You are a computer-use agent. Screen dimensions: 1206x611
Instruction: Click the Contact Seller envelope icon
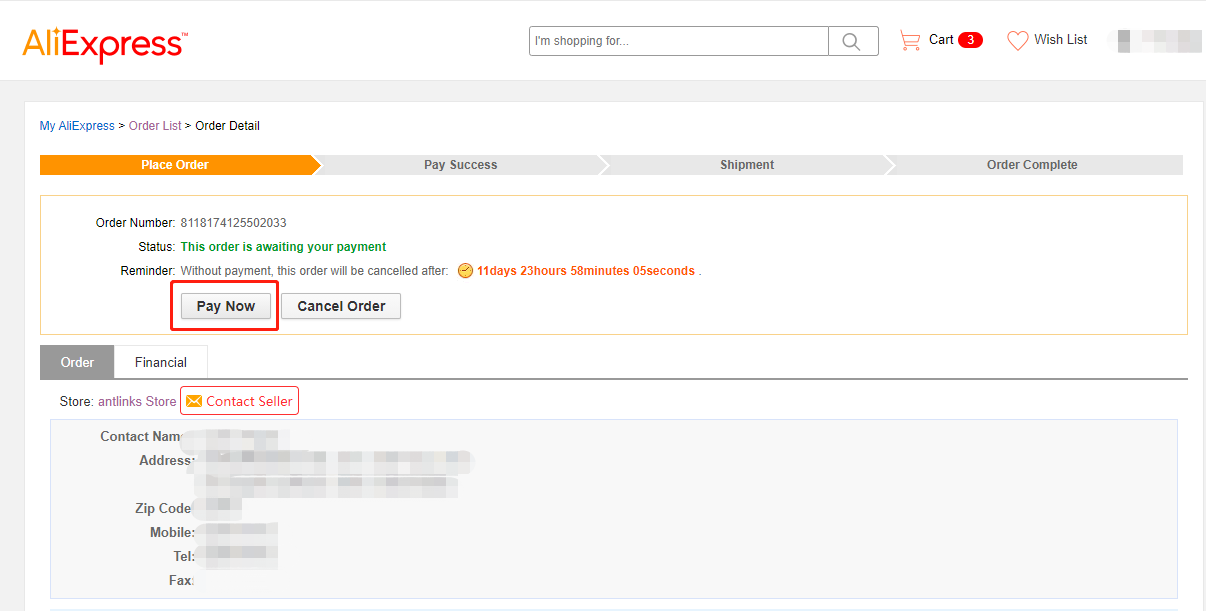pyautogui.click(x=194, y=401)
